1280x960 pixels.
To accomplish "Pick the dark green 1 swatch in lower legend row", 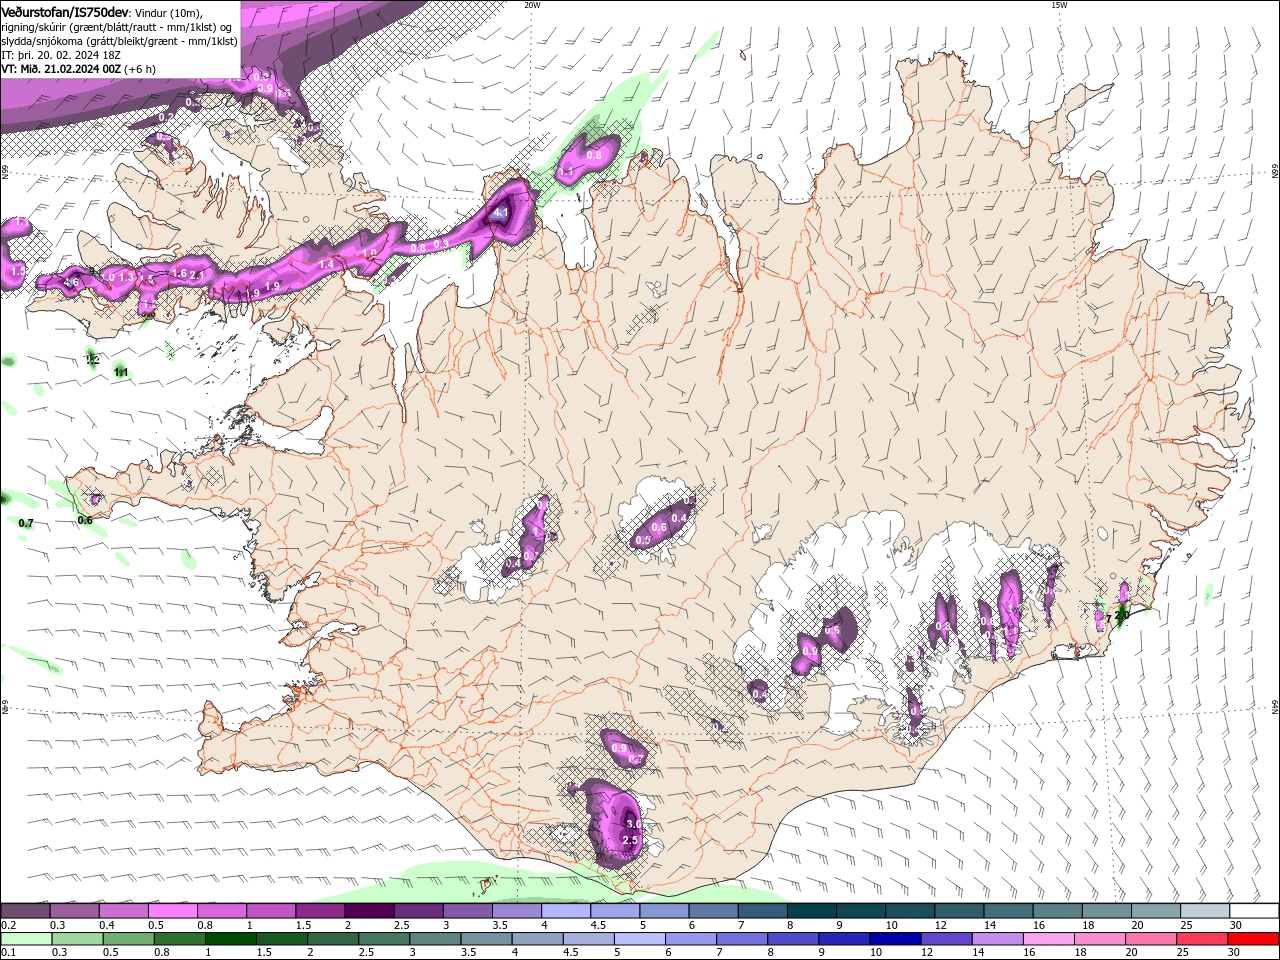I will point(230,939).
